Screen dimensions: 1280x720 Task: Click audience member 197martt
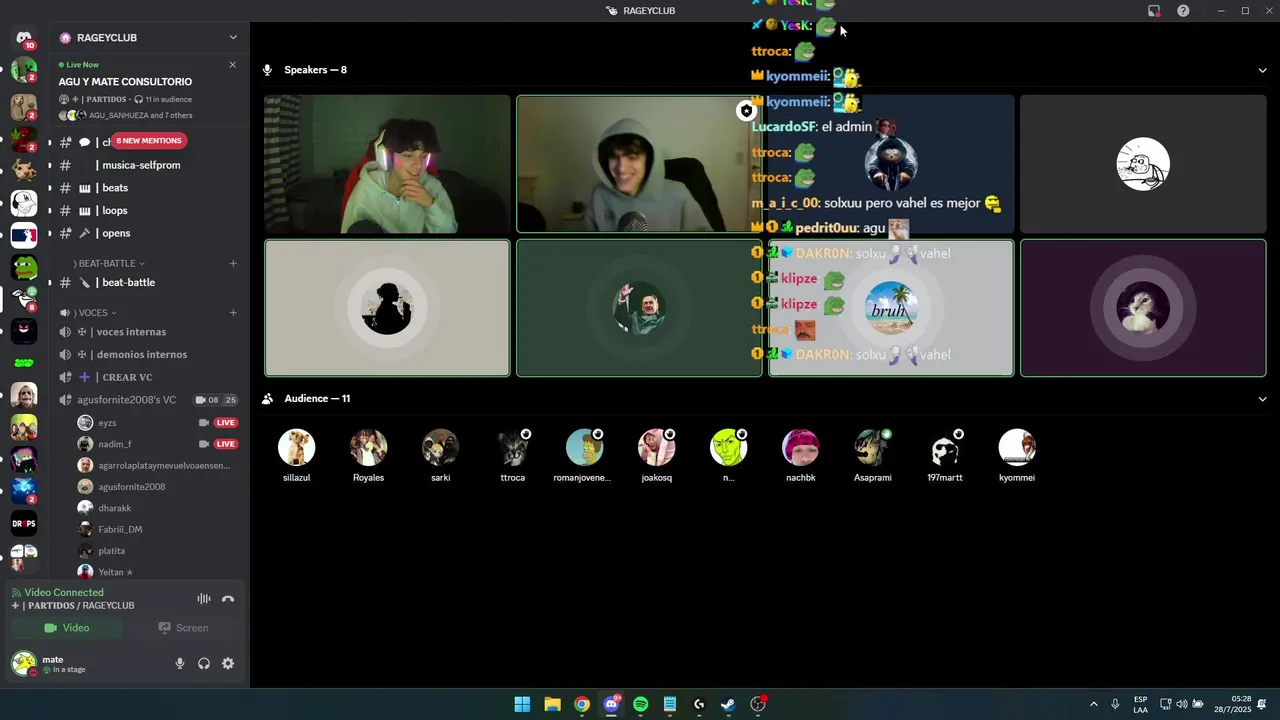pos(945,456)
